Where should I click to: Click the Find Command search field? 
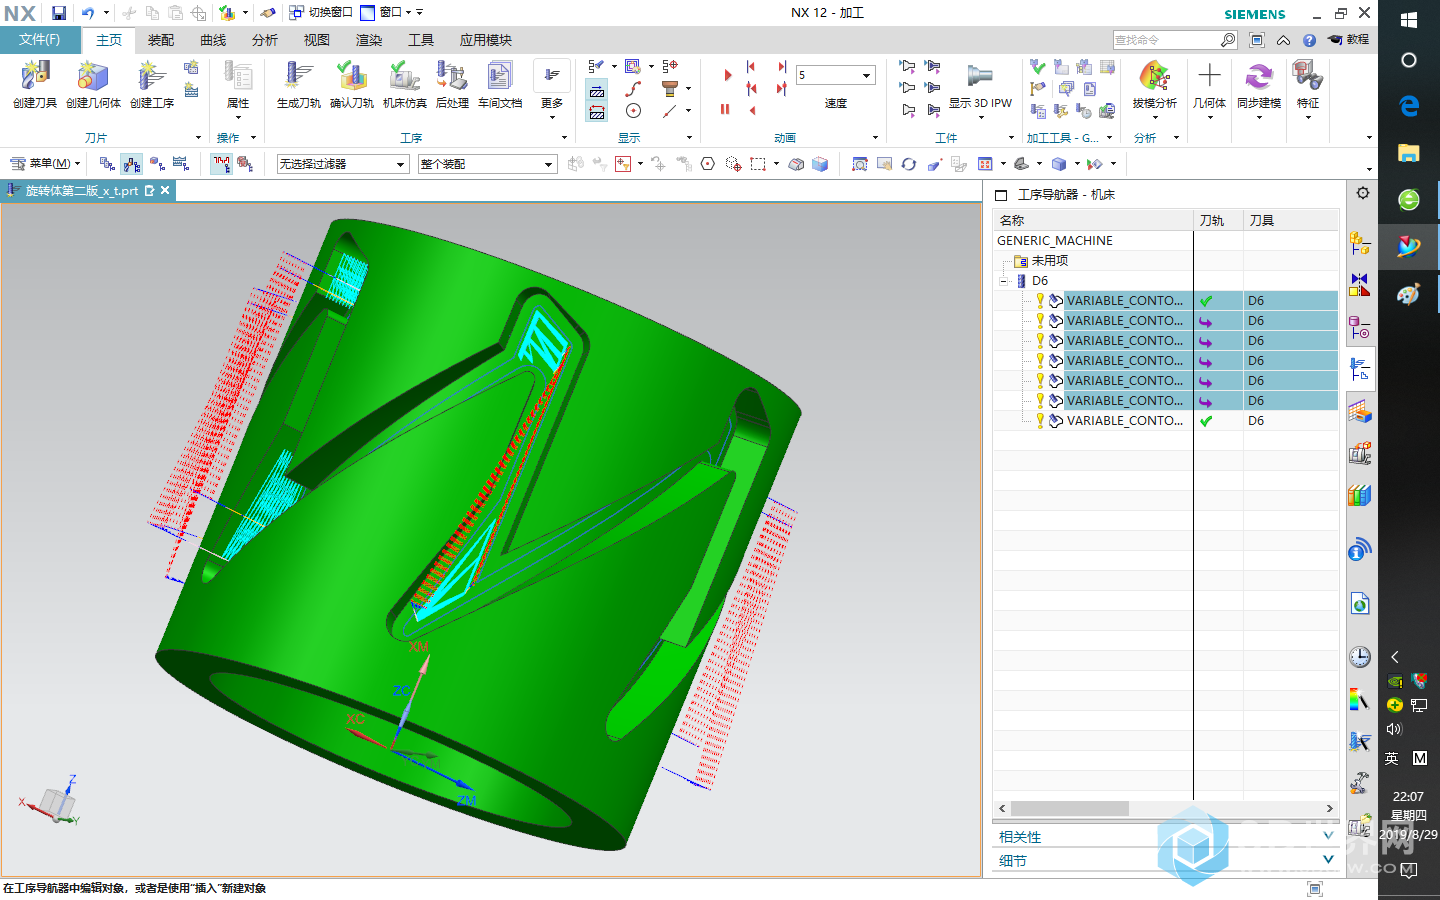tap(1166, 40)
